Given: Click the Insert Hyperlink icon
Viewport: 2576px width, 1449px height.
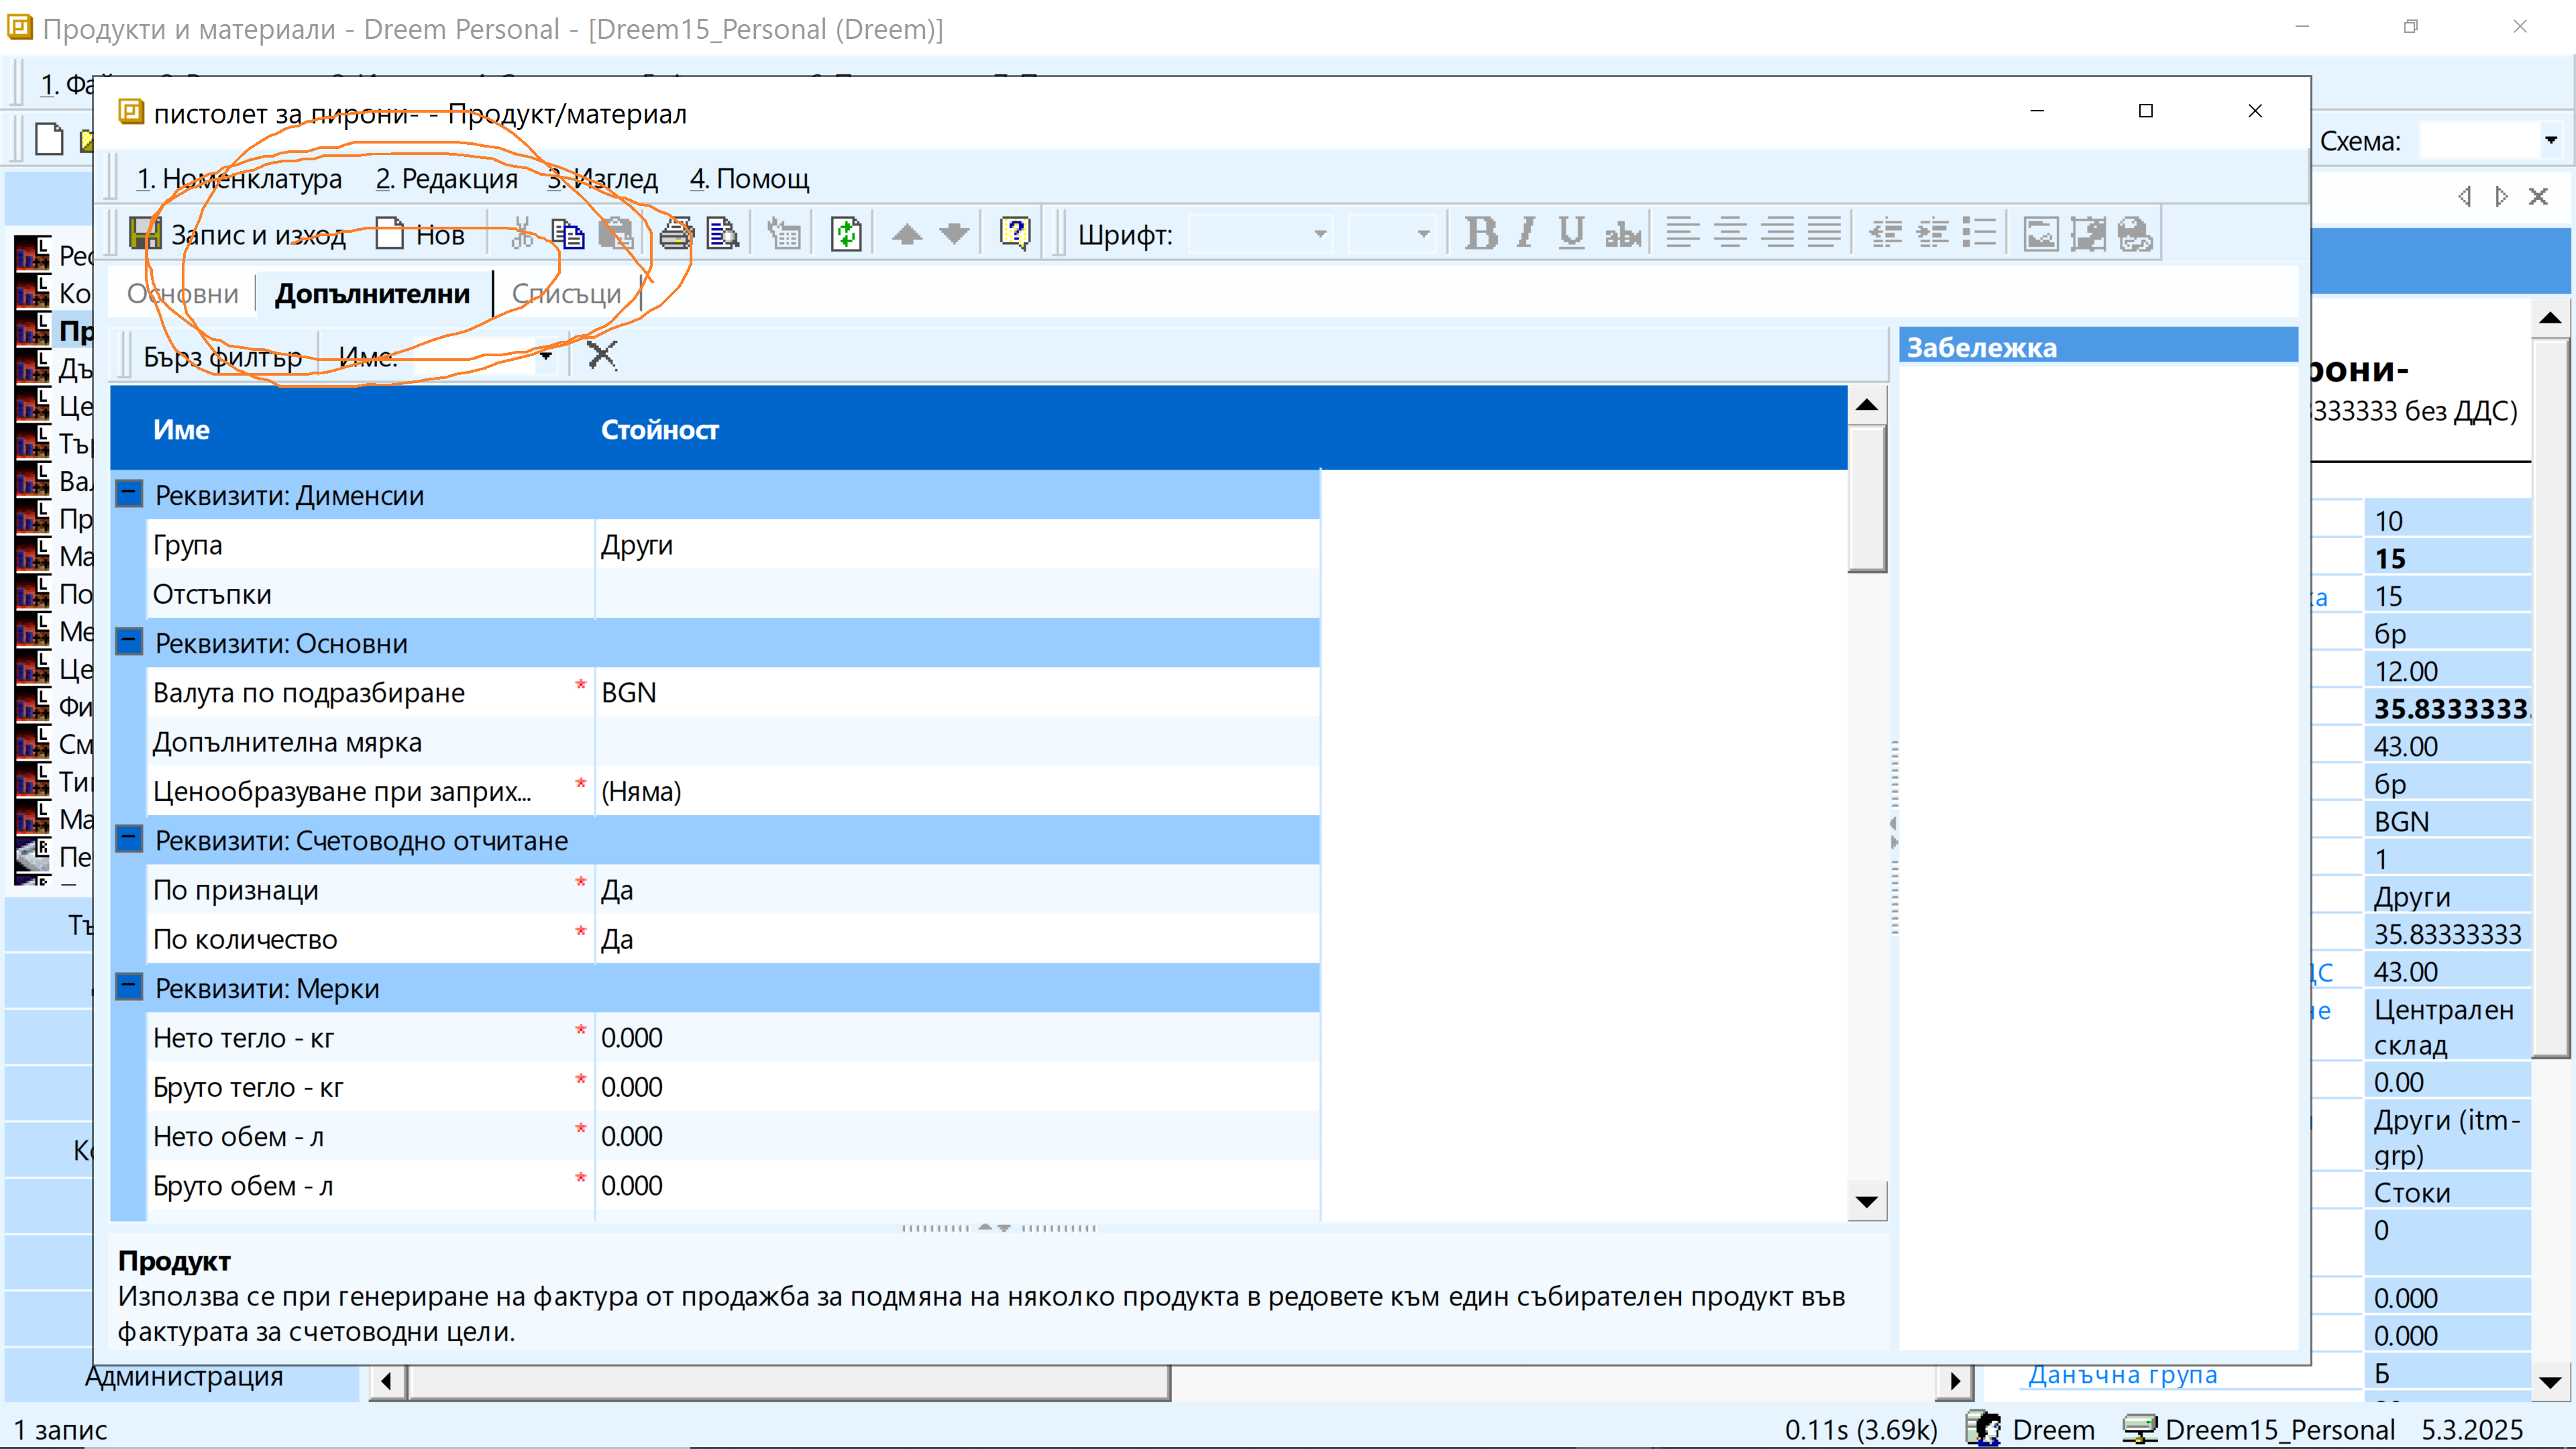Looking at the screenshot, I should (2135, 234).
